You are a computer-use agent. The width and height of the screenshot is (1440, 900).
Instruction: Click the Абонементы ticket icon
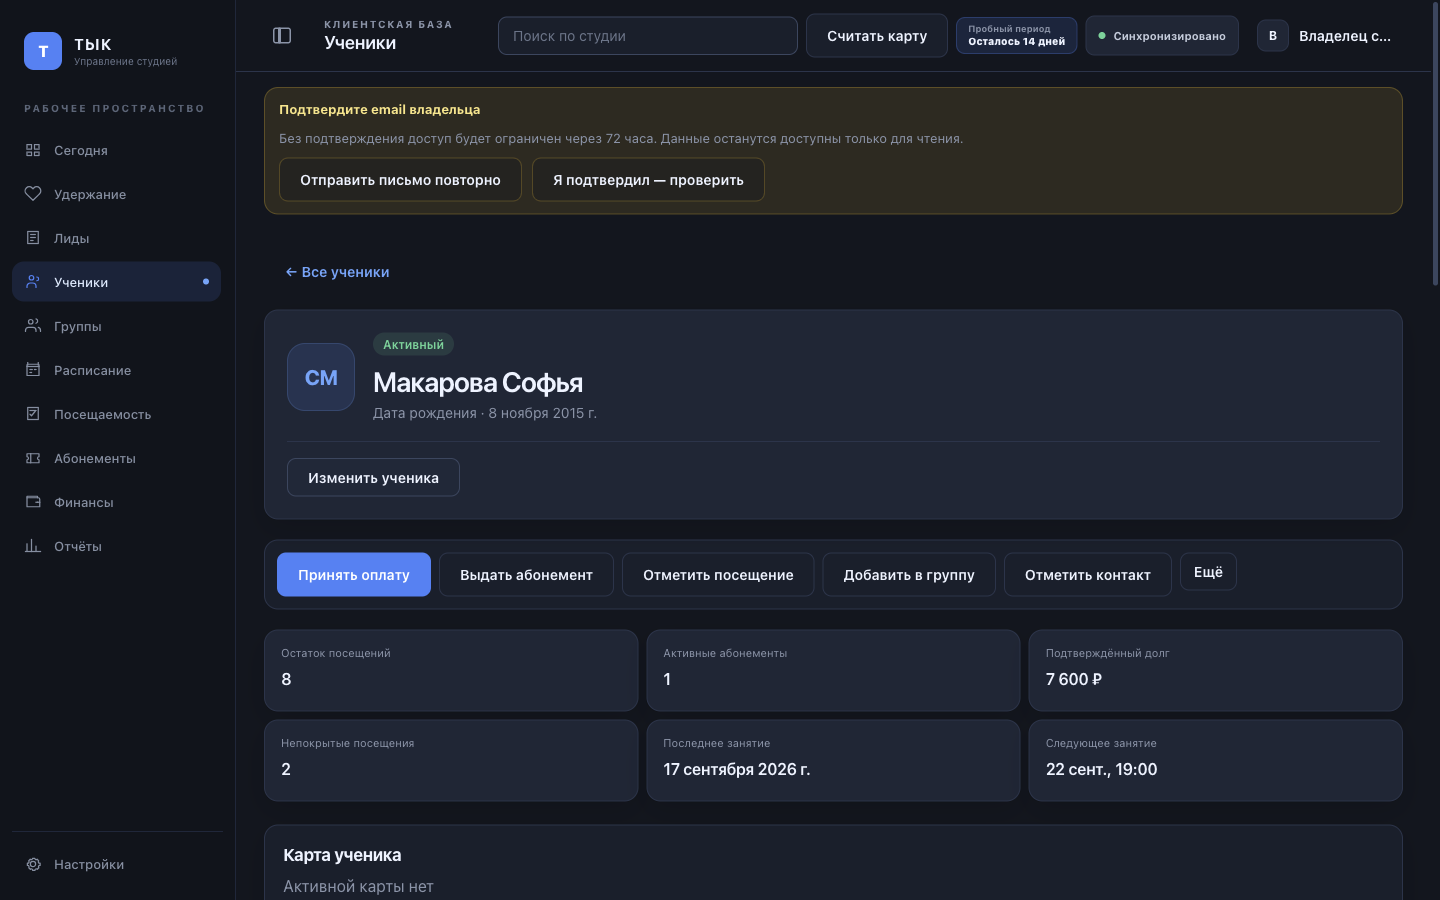33,458
